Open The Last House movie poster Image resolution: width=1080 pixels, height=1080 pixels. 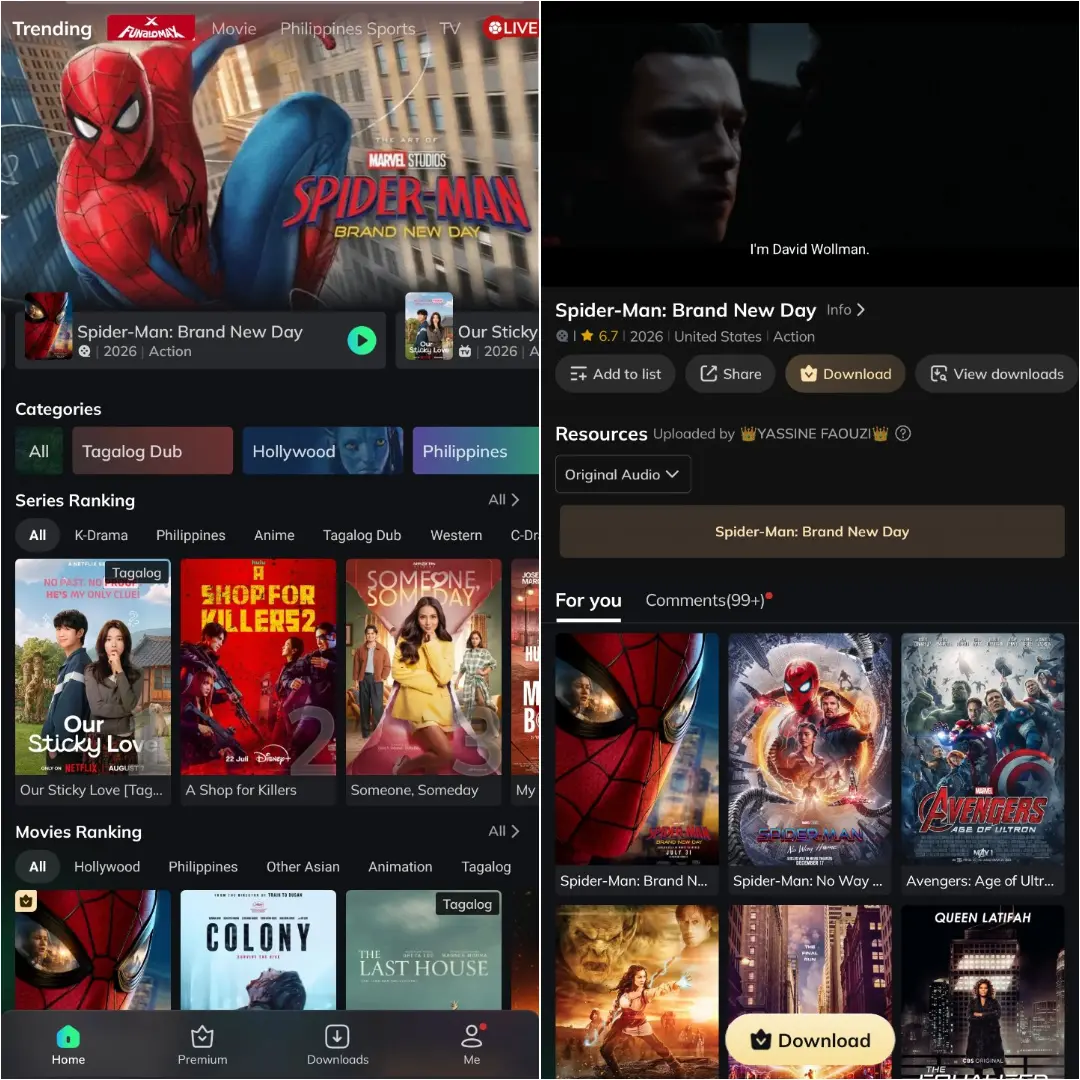[424, 950]
